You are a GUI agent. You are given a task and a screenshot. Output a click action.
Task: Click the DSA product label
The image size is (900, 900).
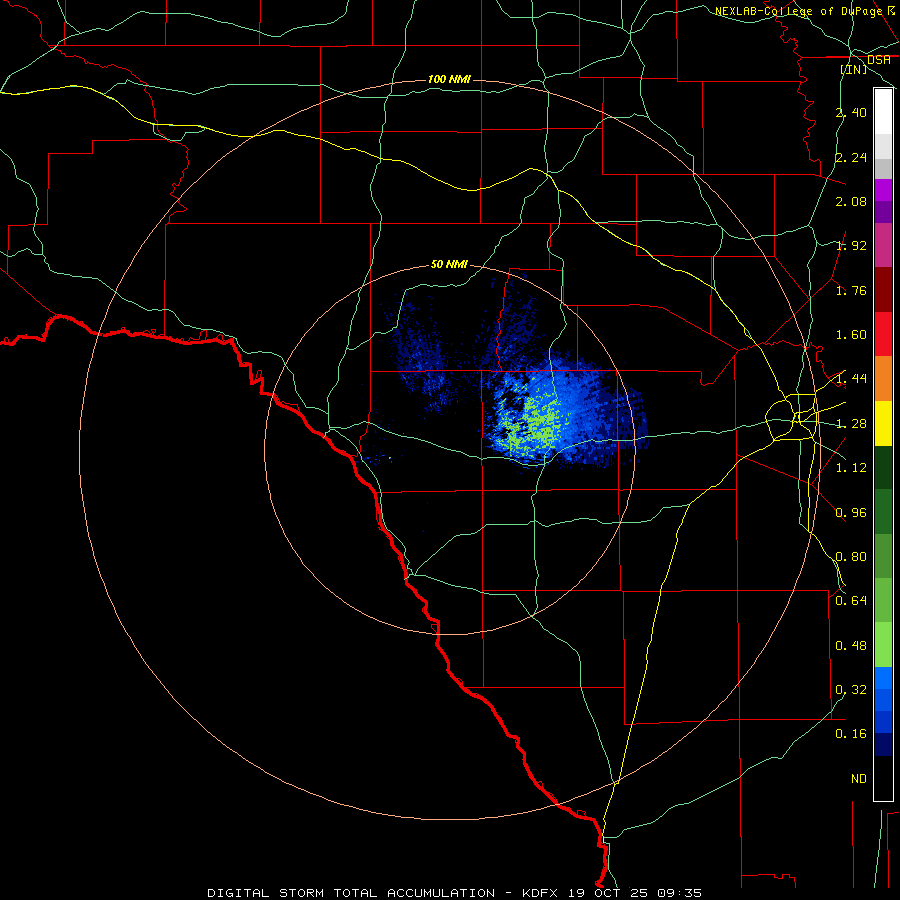878,60
